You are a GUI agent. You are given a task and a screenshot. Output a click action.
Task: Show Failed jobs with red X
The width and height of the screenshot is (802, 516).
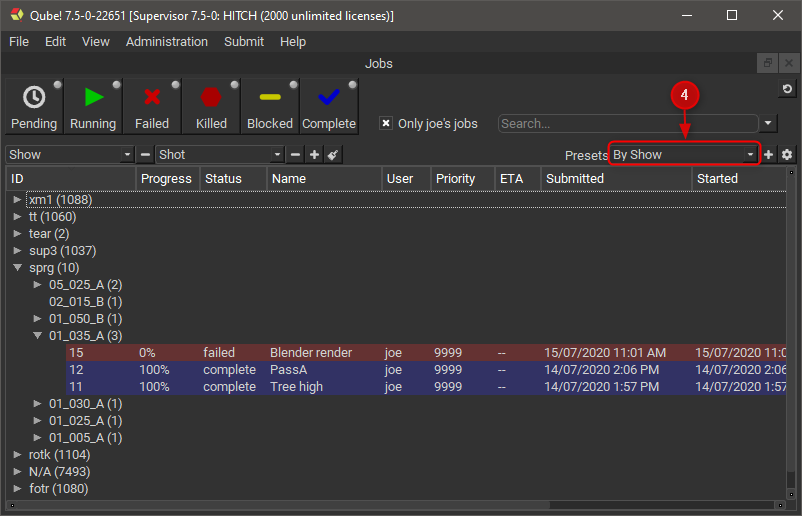[x=152, y=106]
